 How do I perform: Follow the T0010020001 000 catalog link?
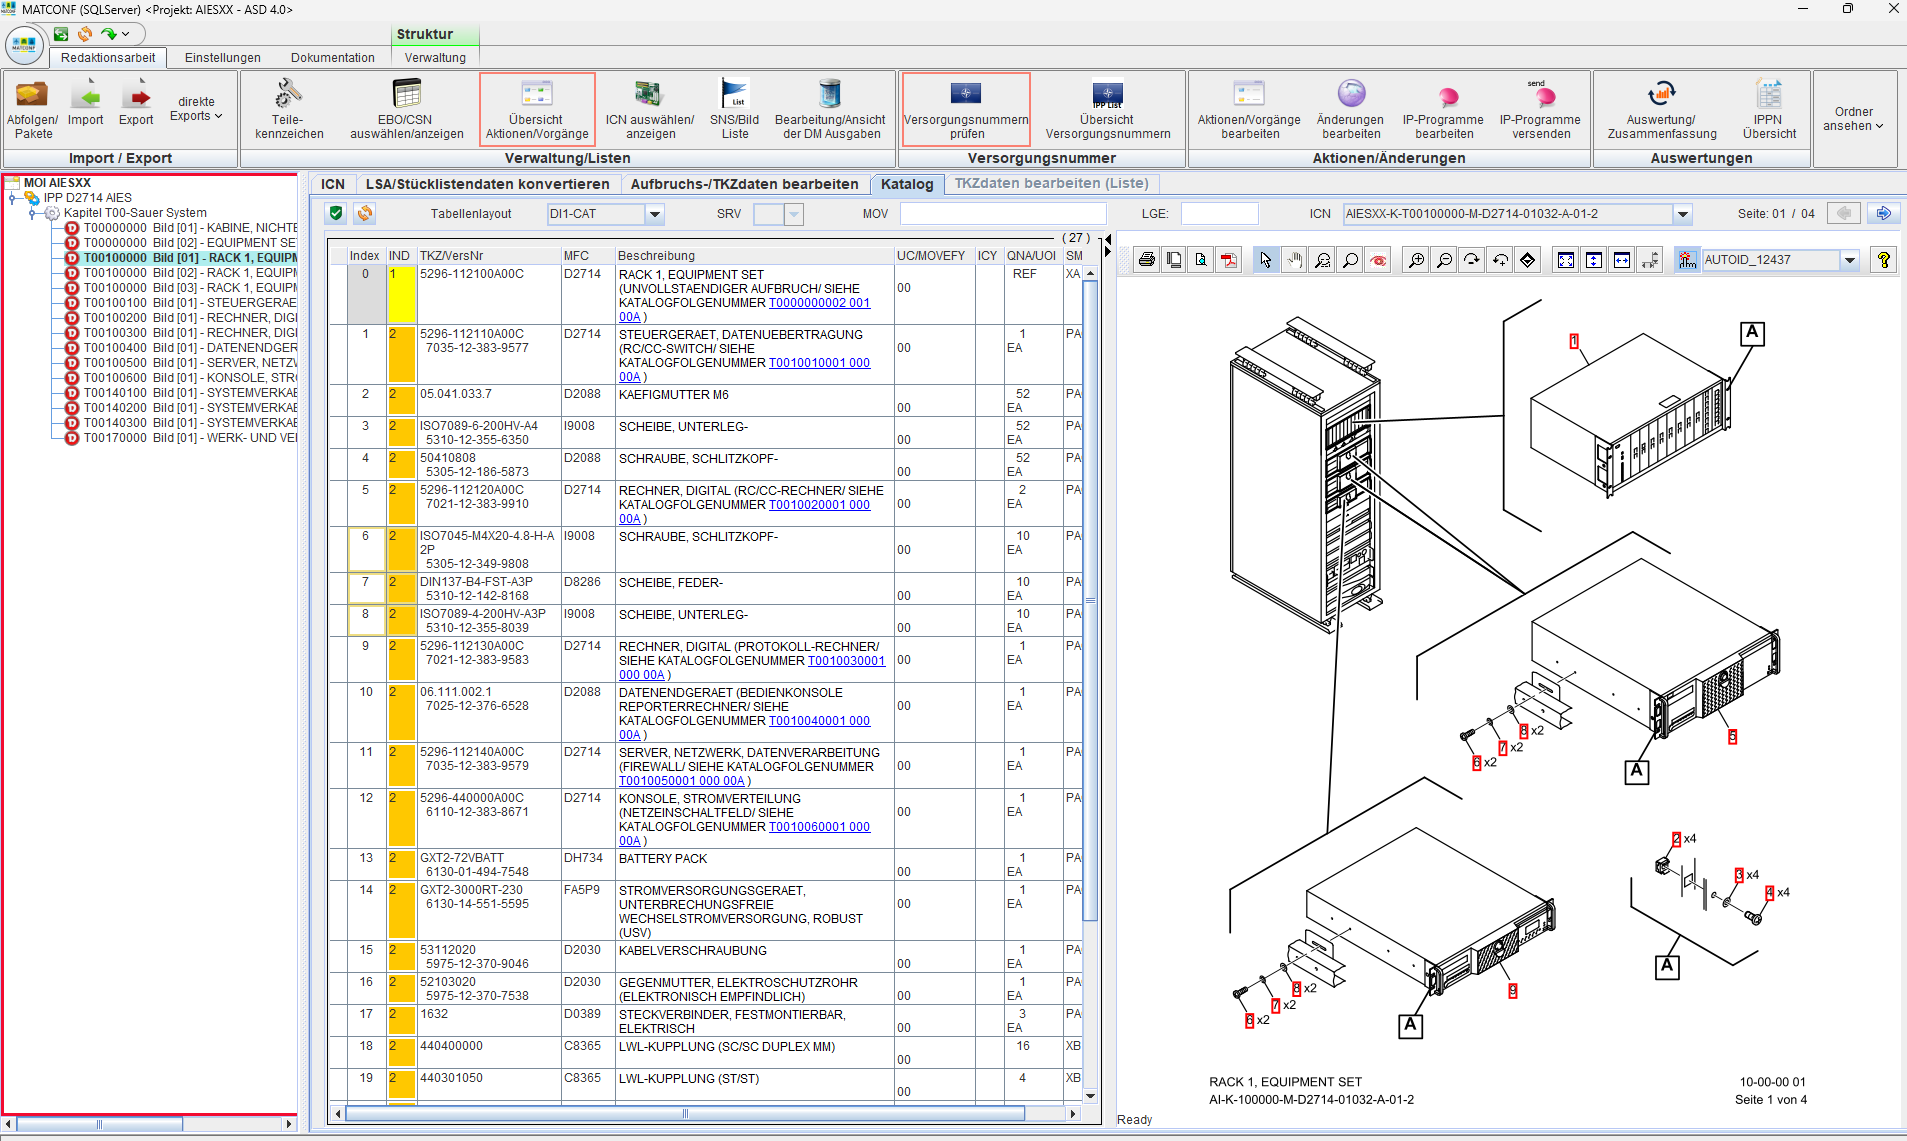tap(819, 505)
